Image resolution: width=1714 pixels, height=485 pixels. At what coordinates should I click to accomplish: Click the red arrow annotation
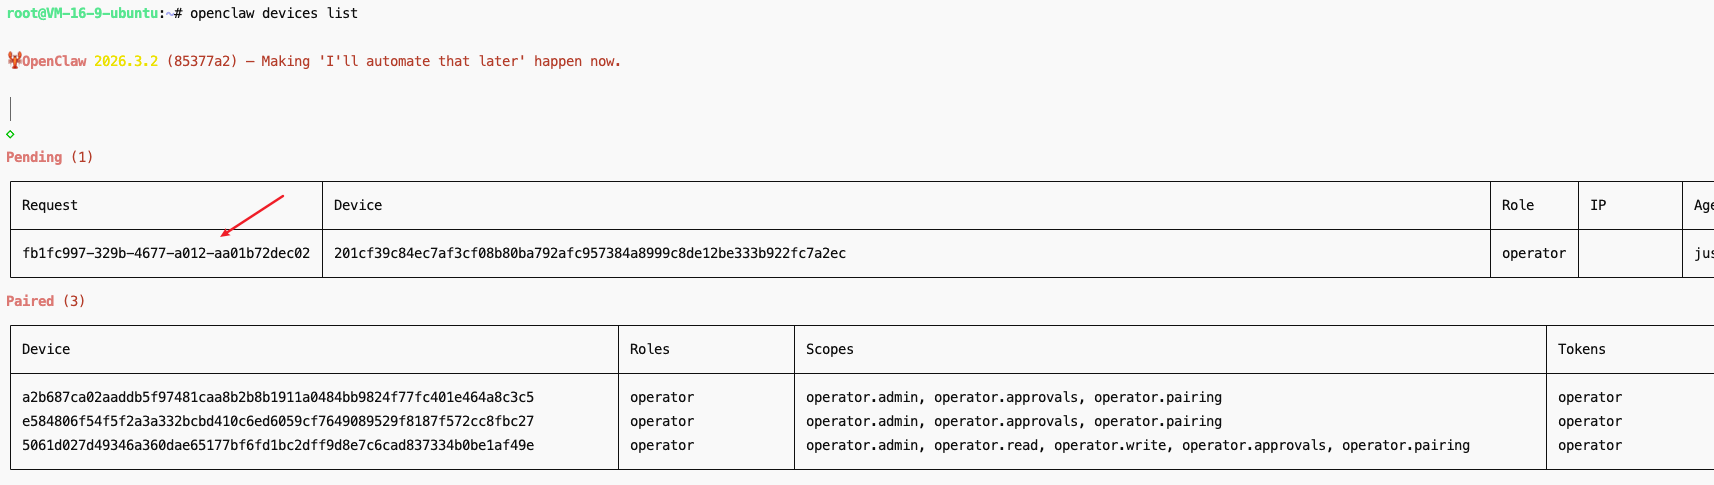coord(252,215)
